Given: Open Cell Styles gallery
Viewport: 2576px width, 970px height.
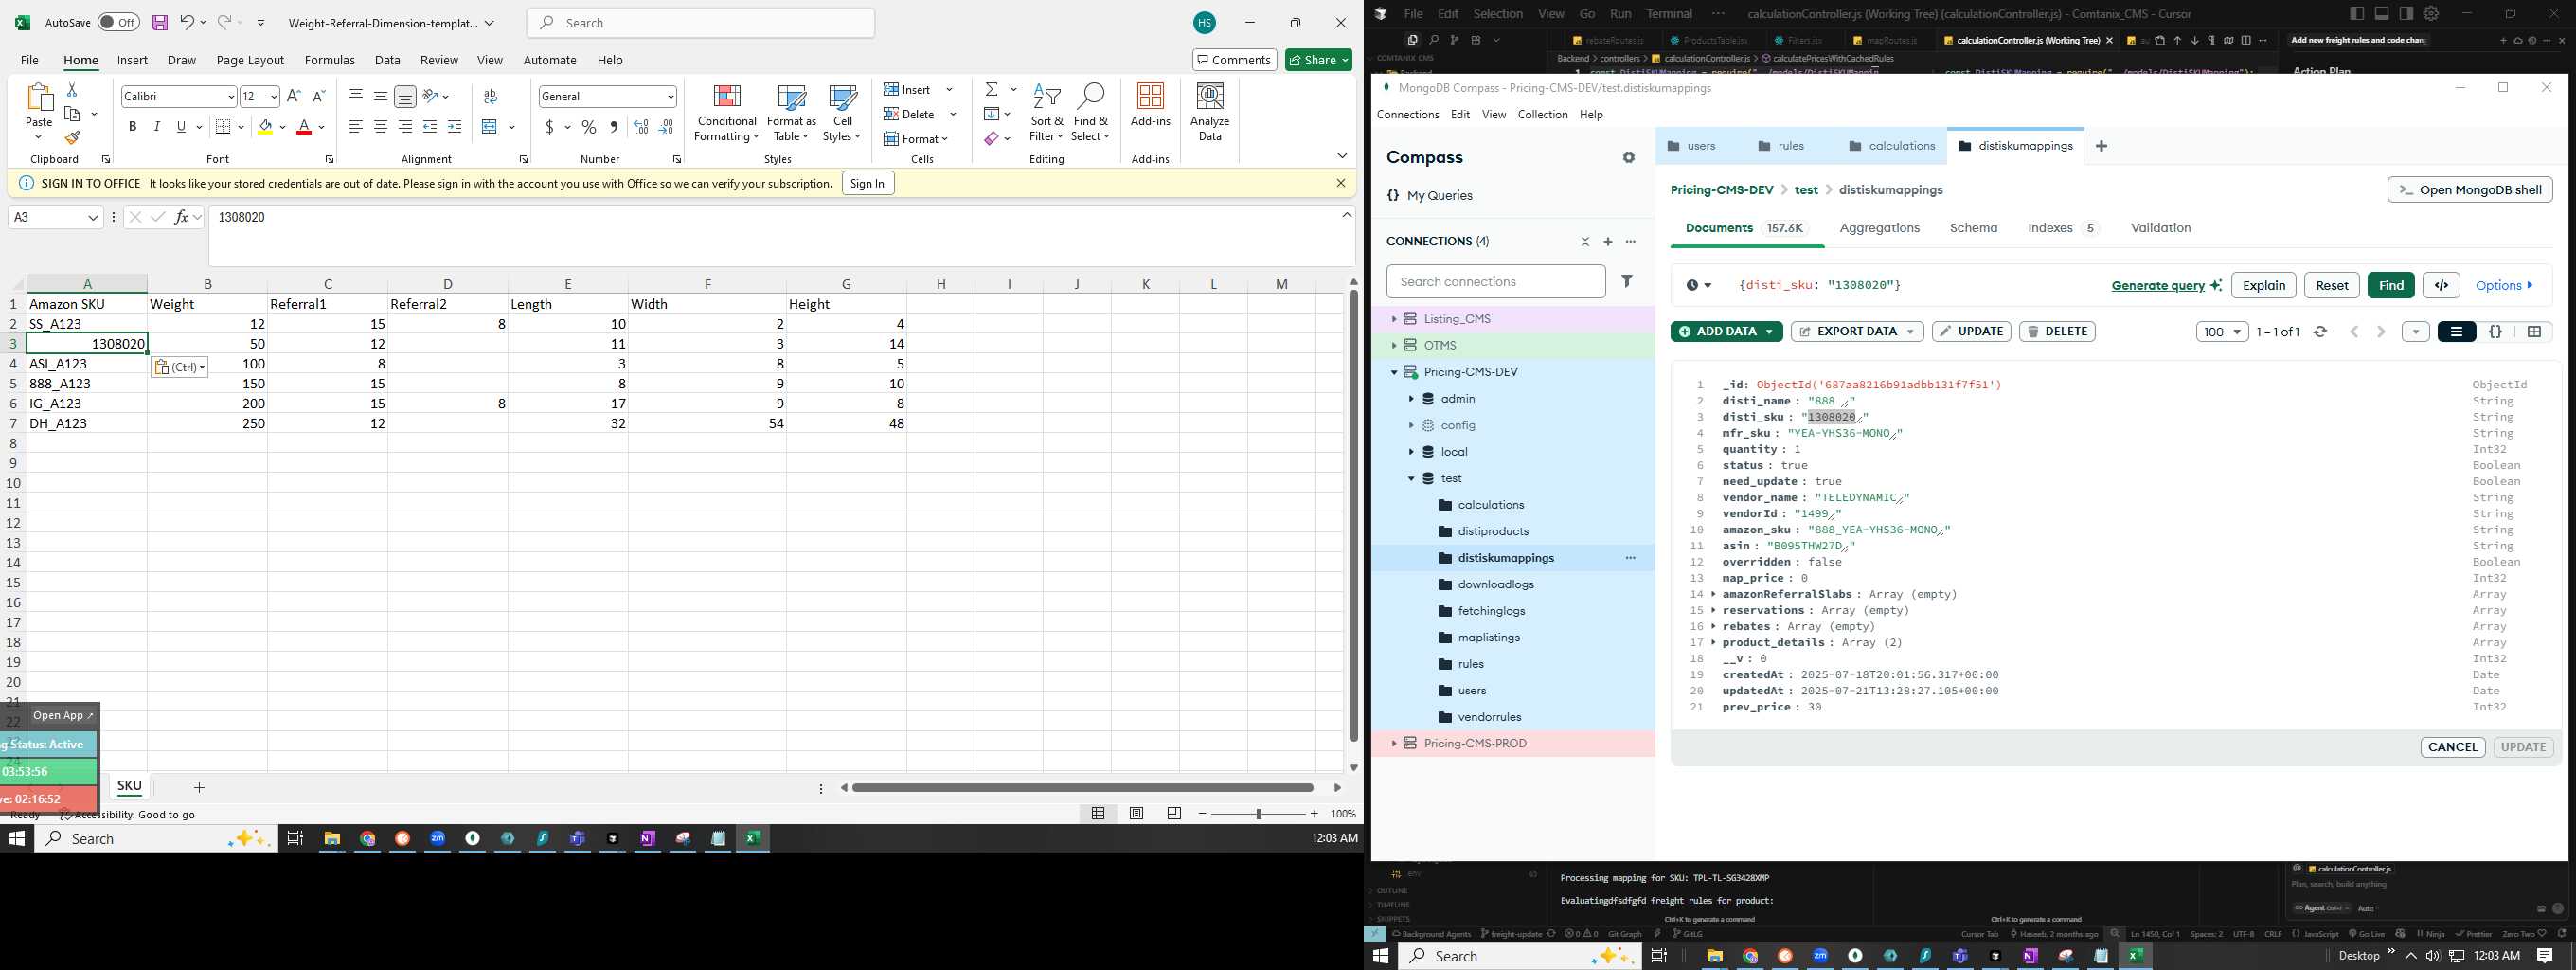Looking at the screenshot, I should click(842, 113).
